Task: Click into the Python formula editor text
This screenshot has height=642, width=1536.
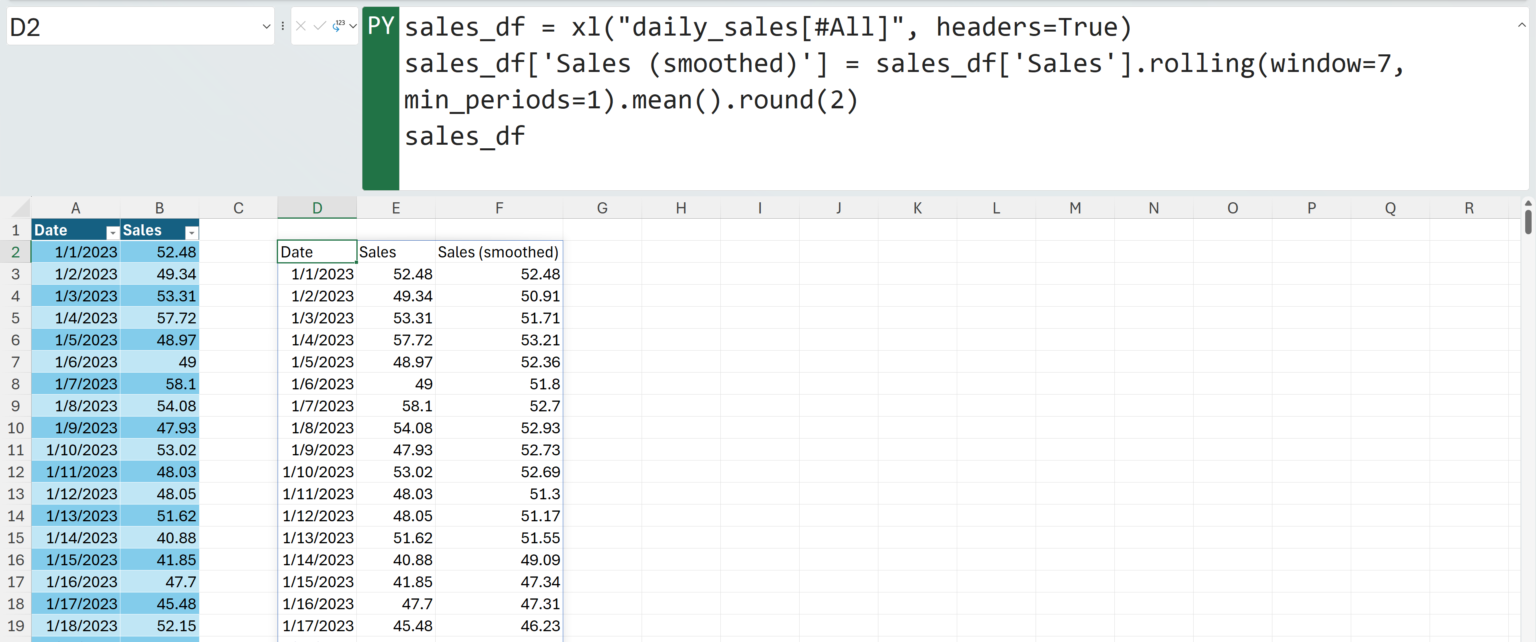Action: [950, 98]
